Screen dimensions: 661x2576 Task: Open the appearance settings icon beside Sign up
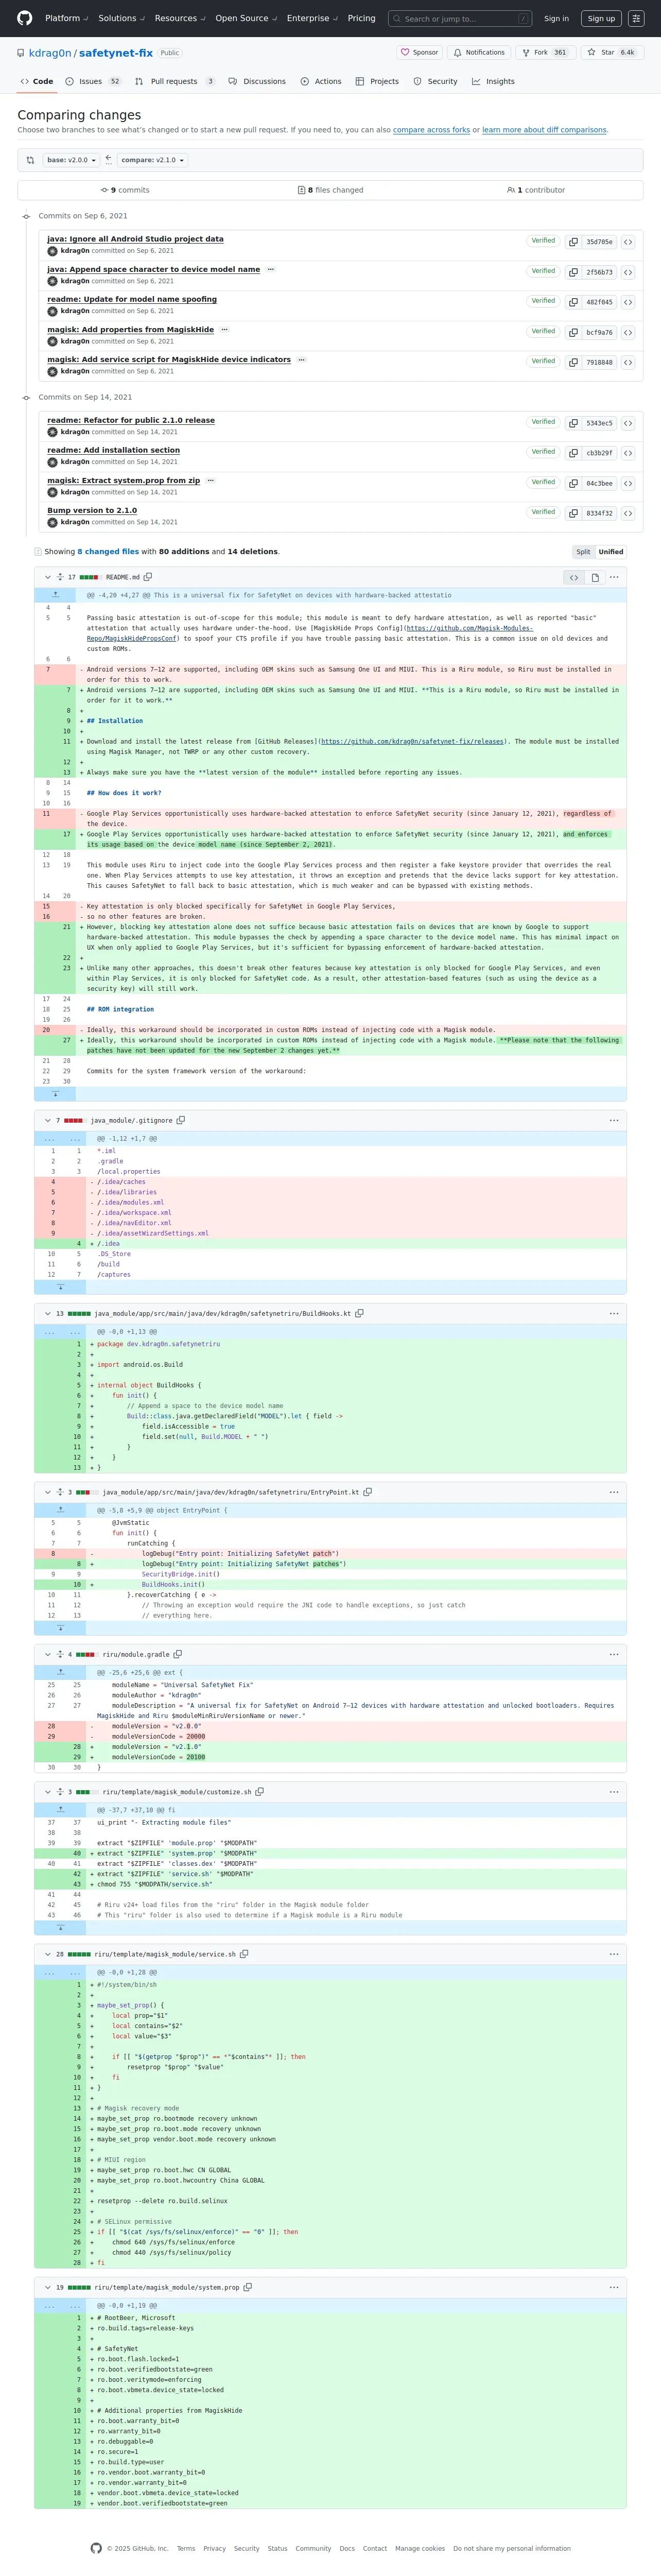click(x=637, y=18)
